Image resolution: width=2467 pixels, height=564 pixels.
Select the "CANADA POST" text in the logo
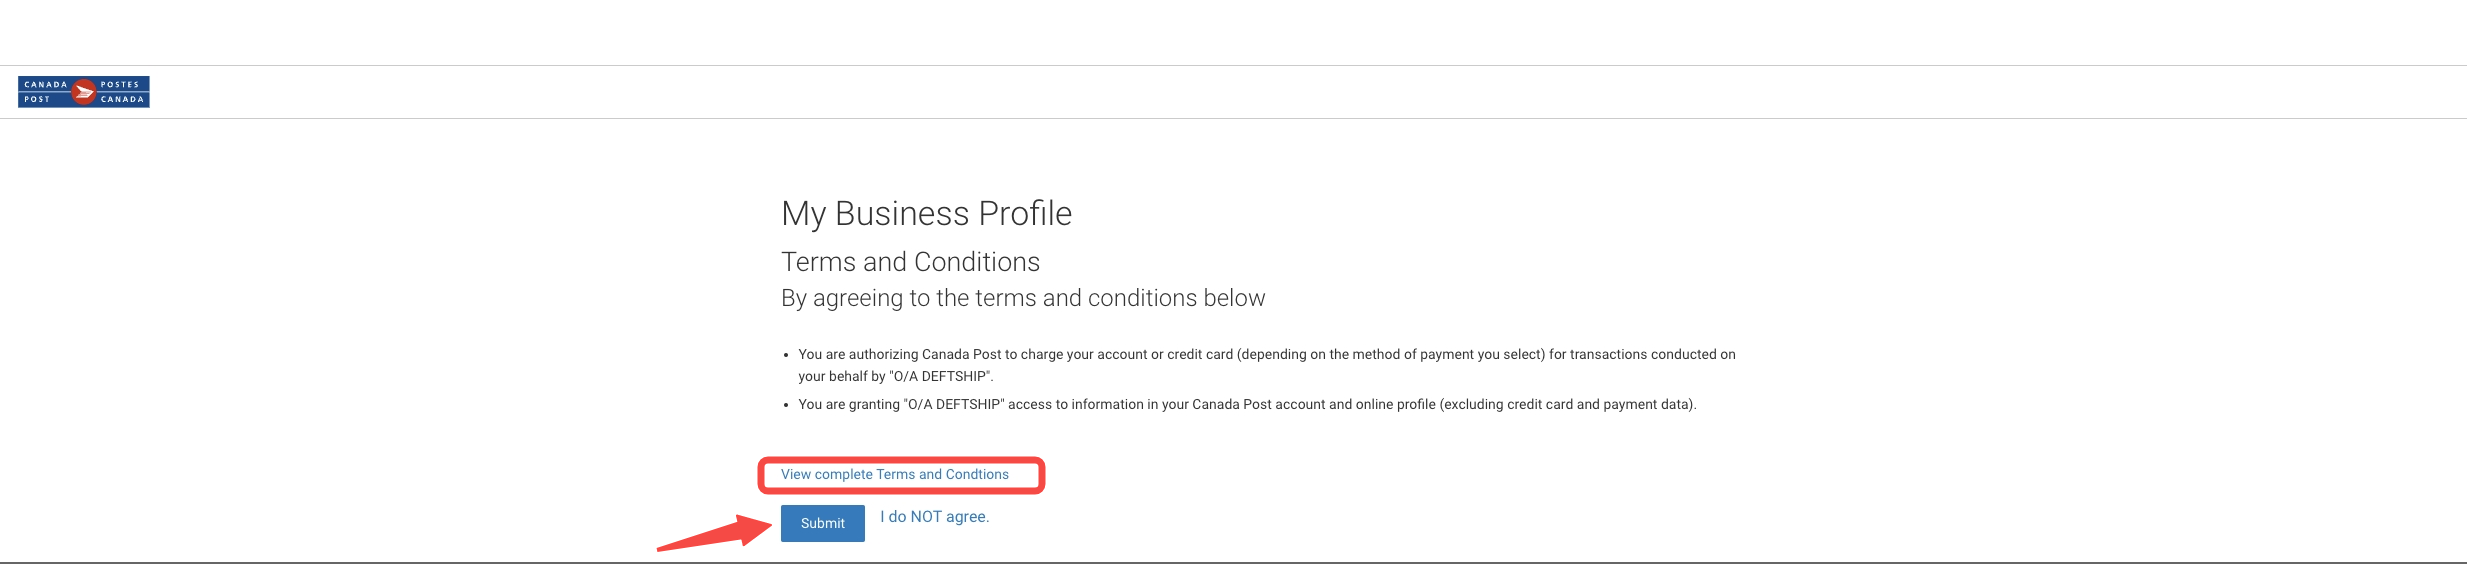(44, 92)
